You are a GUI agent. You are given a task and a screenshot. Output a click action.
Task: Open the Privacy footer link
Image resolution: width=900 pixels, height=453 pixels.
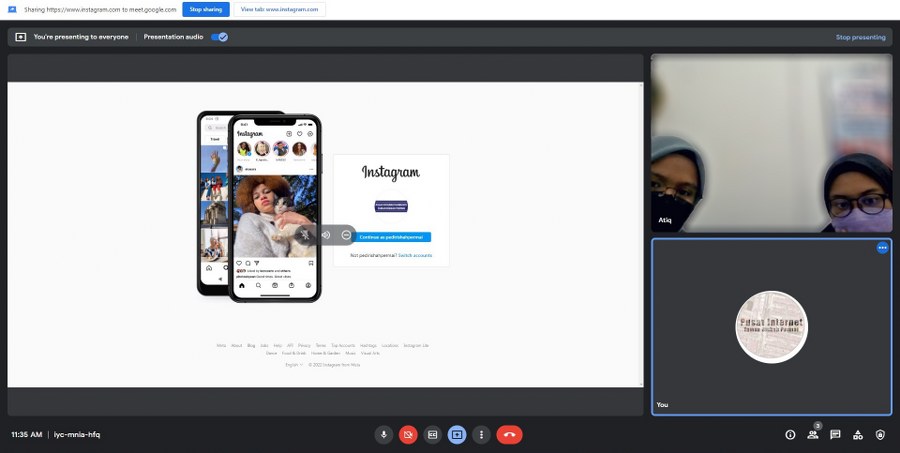(304, 346)
